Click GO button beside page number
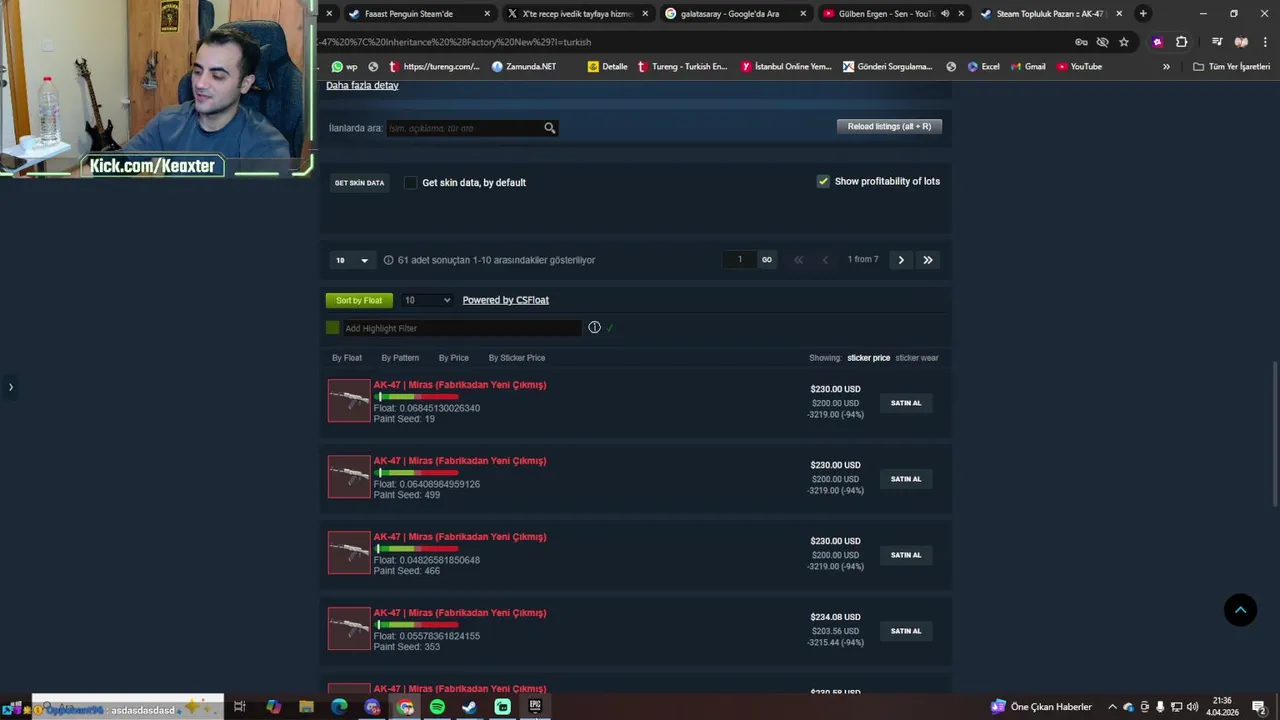Screen dimensions: 1280x720 (x=767, y=260)
